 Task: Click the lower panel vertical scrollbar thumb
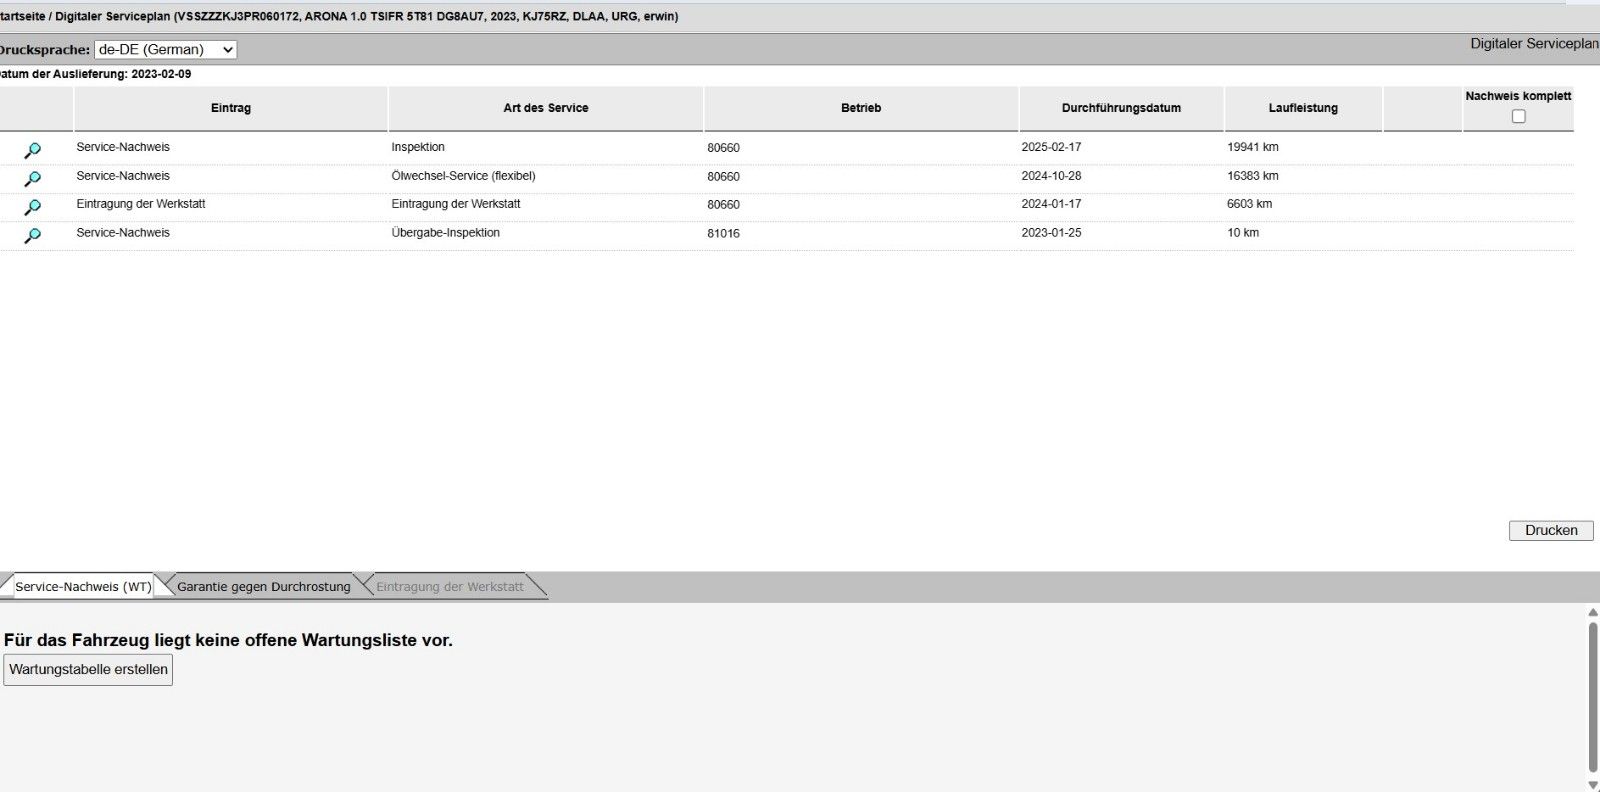click(1592, 696)
